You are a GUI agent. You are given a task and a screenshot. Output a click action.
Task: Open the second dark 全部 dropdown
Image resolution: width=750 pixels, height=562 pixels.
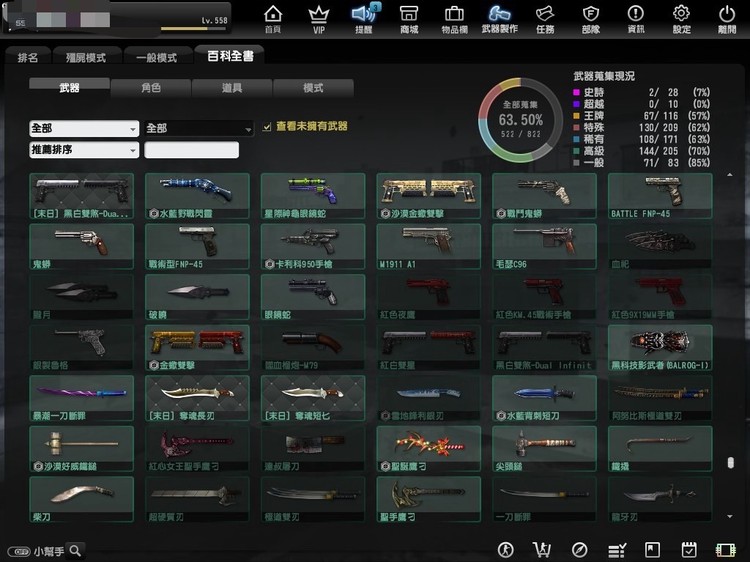[x=199, y=128]
